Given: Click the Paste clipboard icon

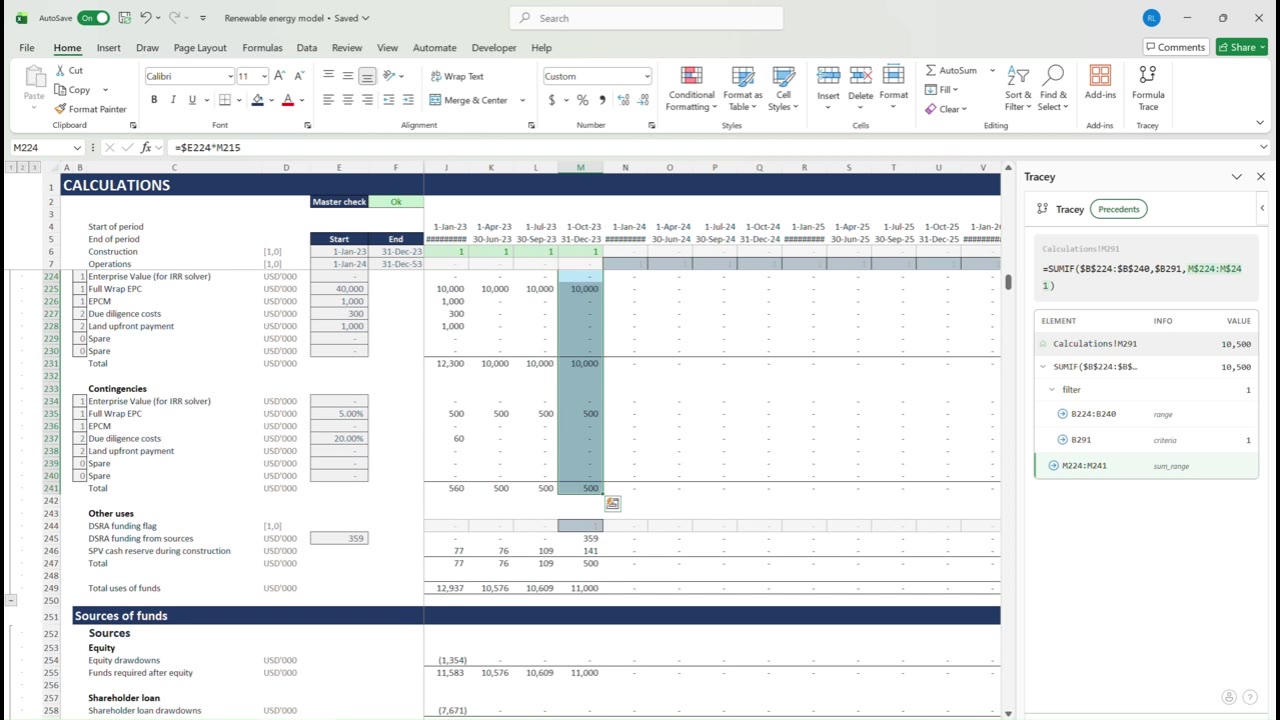Looking at the screenshot, I should 34,78.
